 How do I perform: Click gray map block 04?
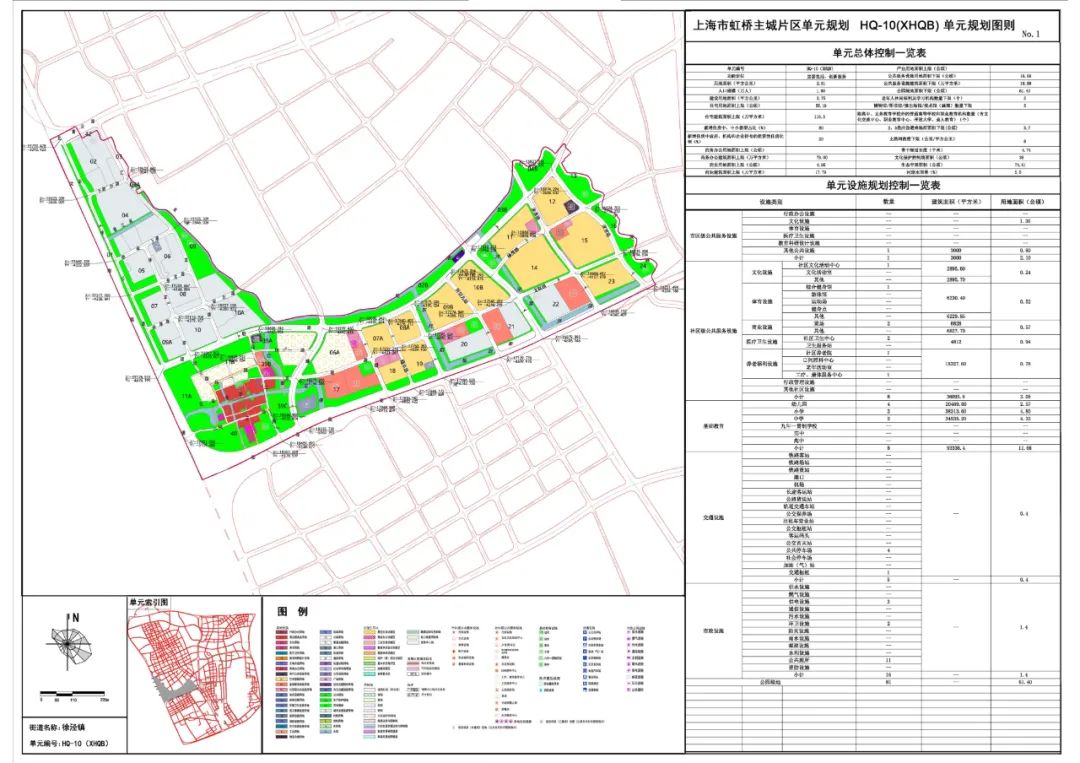pyautogui.click(x=125, y=216)
